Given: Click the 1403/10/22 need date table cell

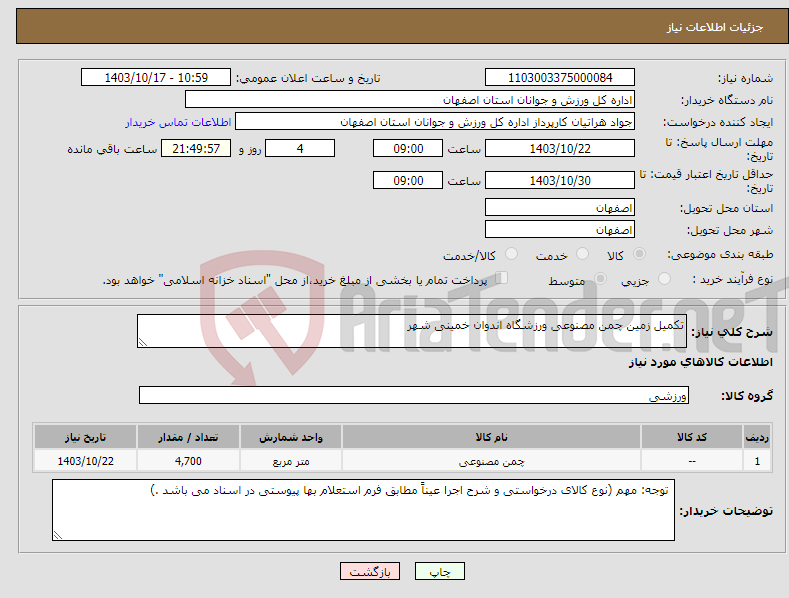Looking at the screenshot, I should coord(86,461).
